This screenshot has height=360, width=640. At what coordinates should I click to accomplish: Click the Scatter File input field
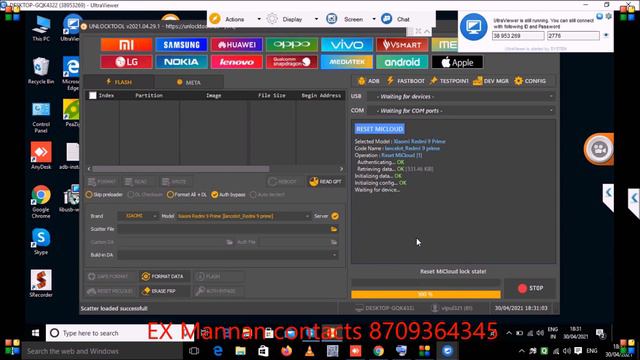click(224, 229)
